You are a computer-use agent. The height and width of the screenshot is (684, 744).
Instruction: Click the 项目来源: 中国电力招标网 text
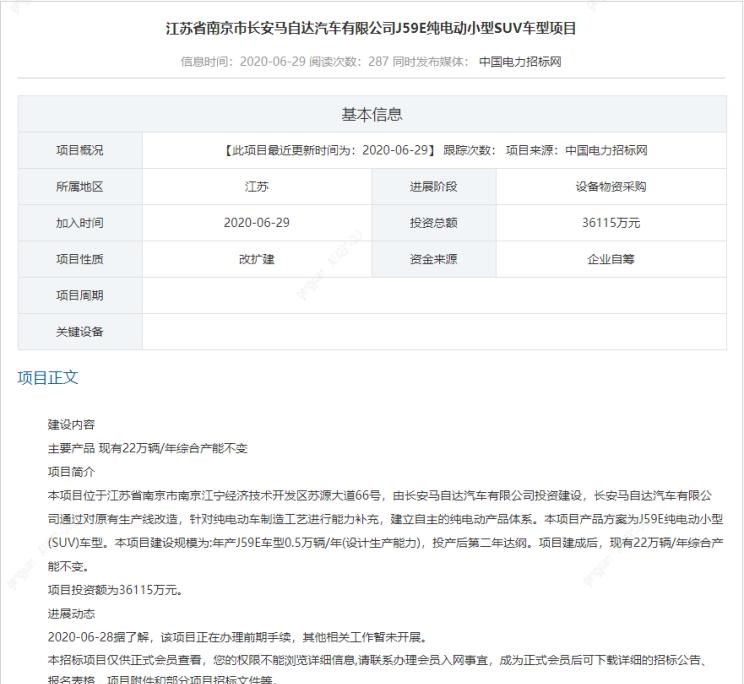[577, 150]
